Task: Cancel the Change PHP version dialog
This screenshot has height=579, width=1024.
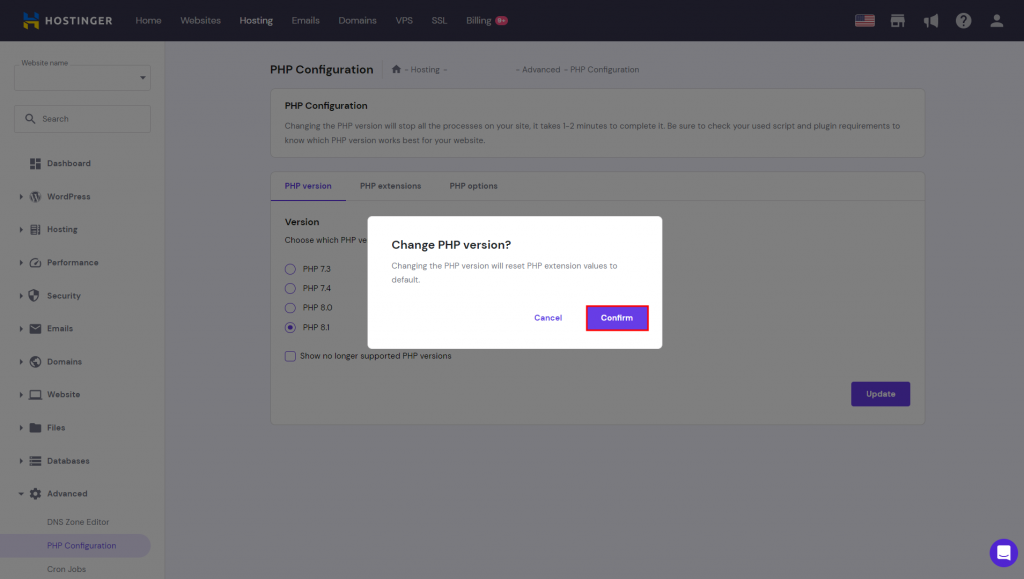Action: (x=548, y=317)
